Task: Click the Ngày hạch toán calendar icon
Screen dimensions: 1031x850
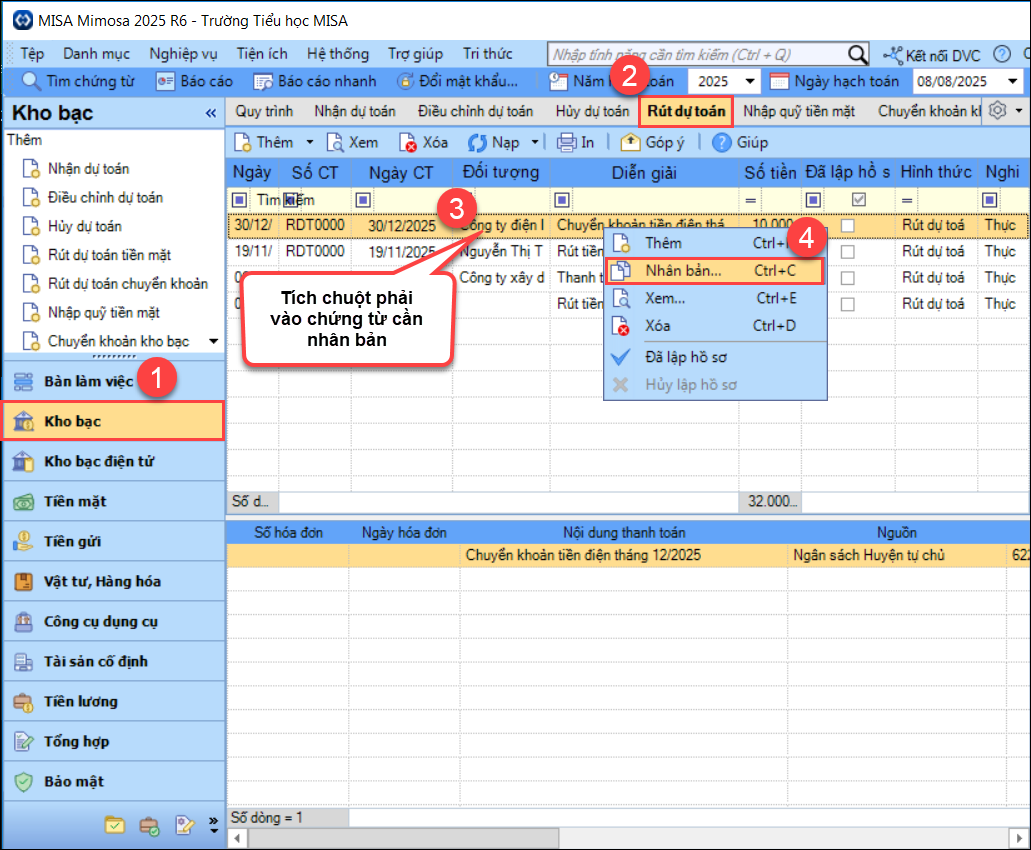Action: click(779, 81)
